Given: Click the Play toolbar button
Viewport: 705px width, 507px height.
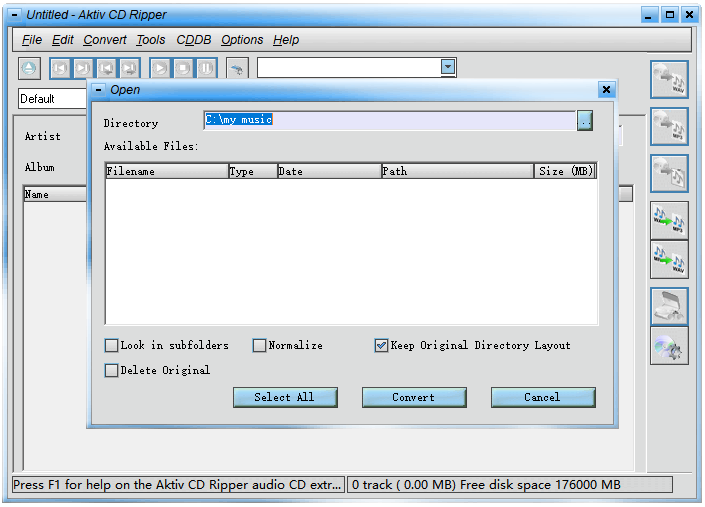Looking at the screenshot, I should click(160, 68).
